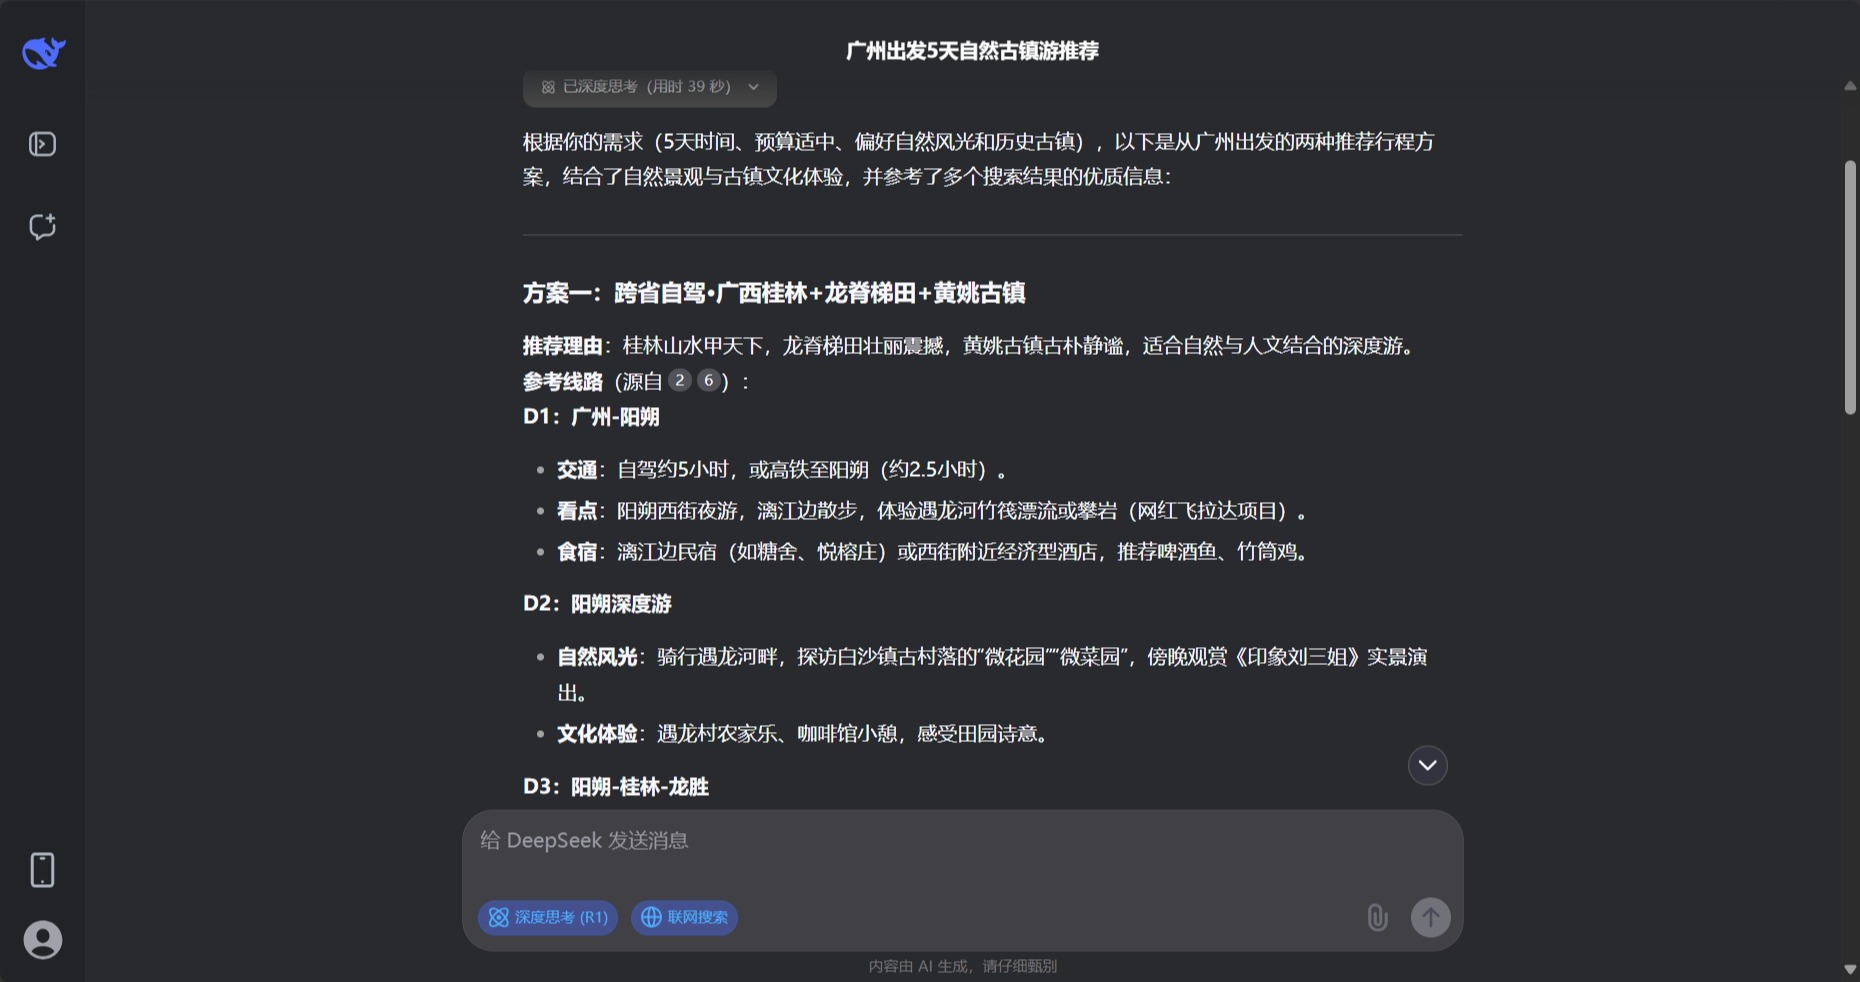This screenshot has width=1860, height=982.
Task: Click the 内容由 AI 生成 disclaimer text
Action: pyautogui.click(x=962, y=966)
